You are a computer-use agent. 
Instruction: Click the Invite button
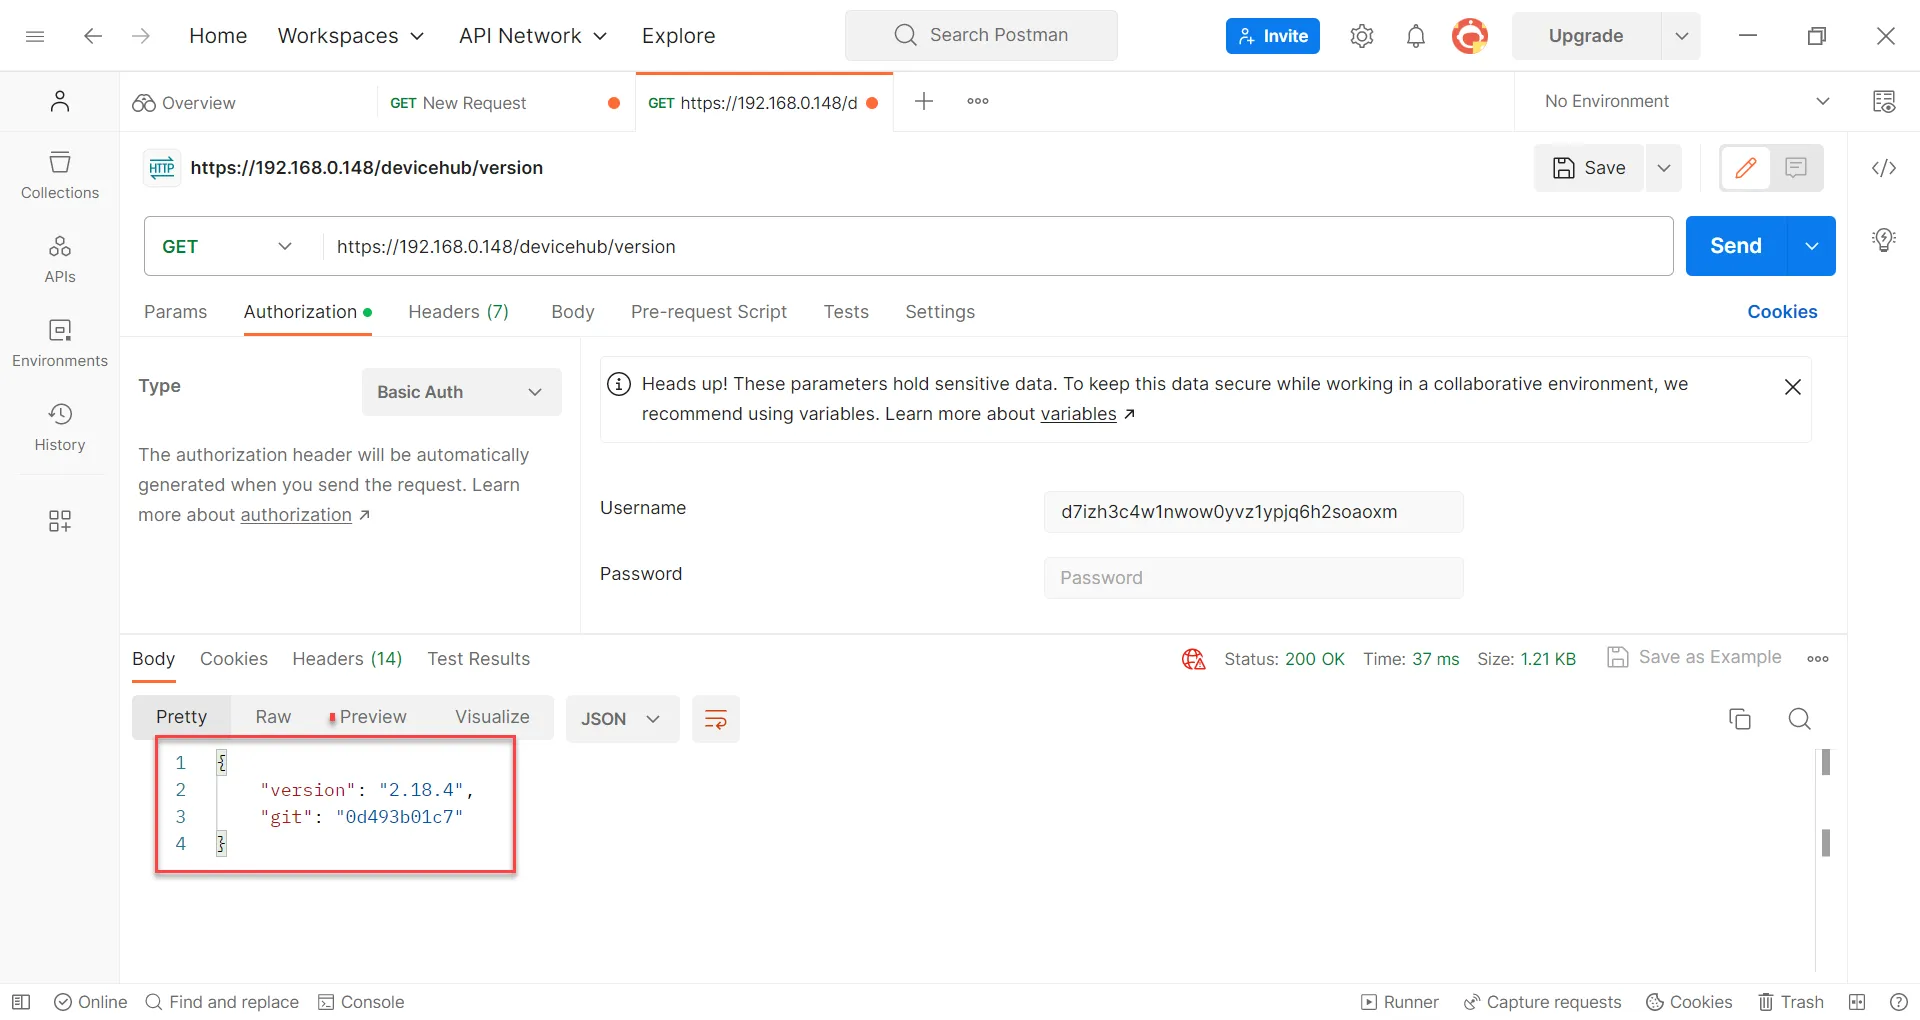1273,36
